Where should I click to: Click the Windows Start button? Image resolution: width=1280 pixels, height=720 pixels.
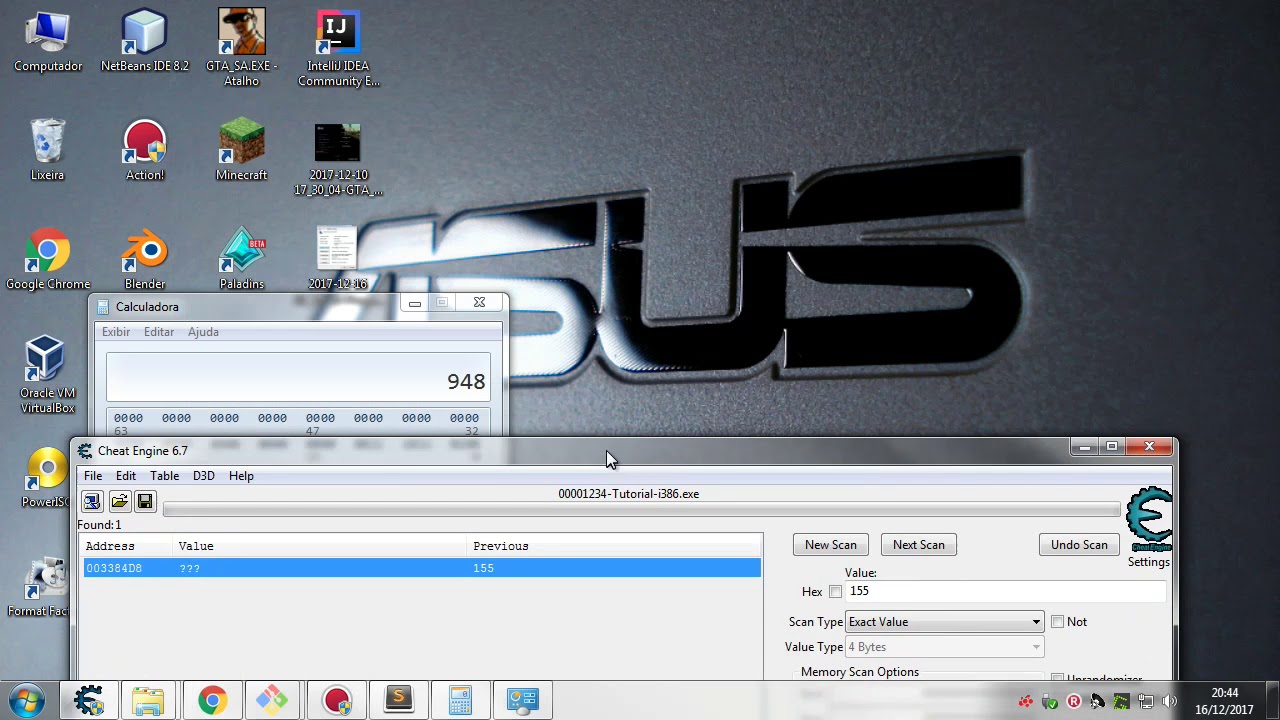click(x=27, y=700)
